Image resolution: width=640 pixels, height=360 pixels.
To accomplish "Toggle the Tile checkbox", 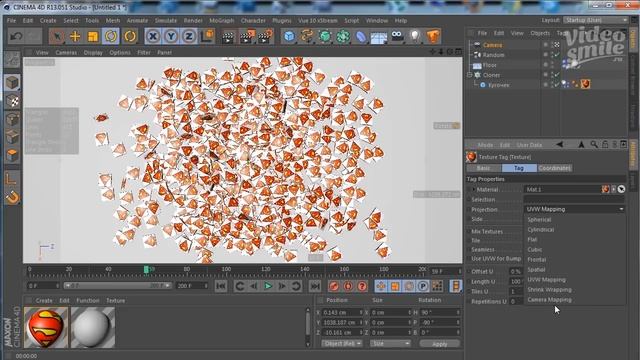I will [469, 241].
